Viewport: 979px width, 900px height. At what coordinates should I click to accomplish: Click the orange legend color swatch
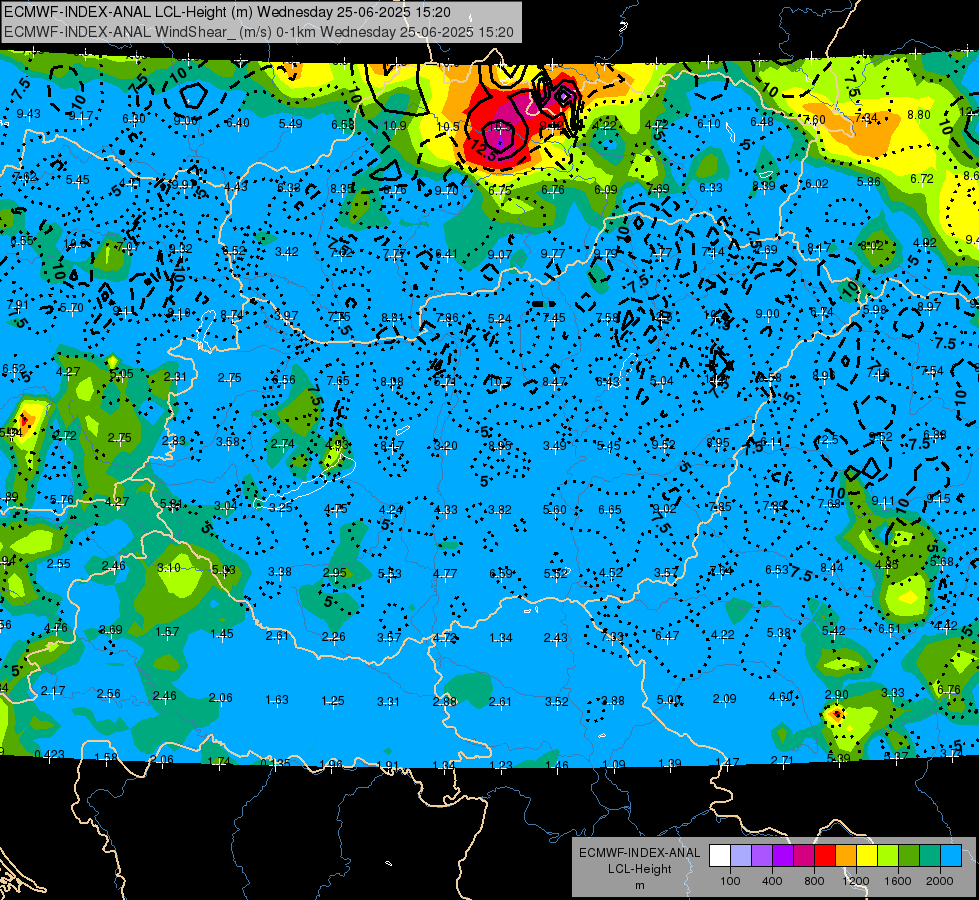tap(846, 856)
